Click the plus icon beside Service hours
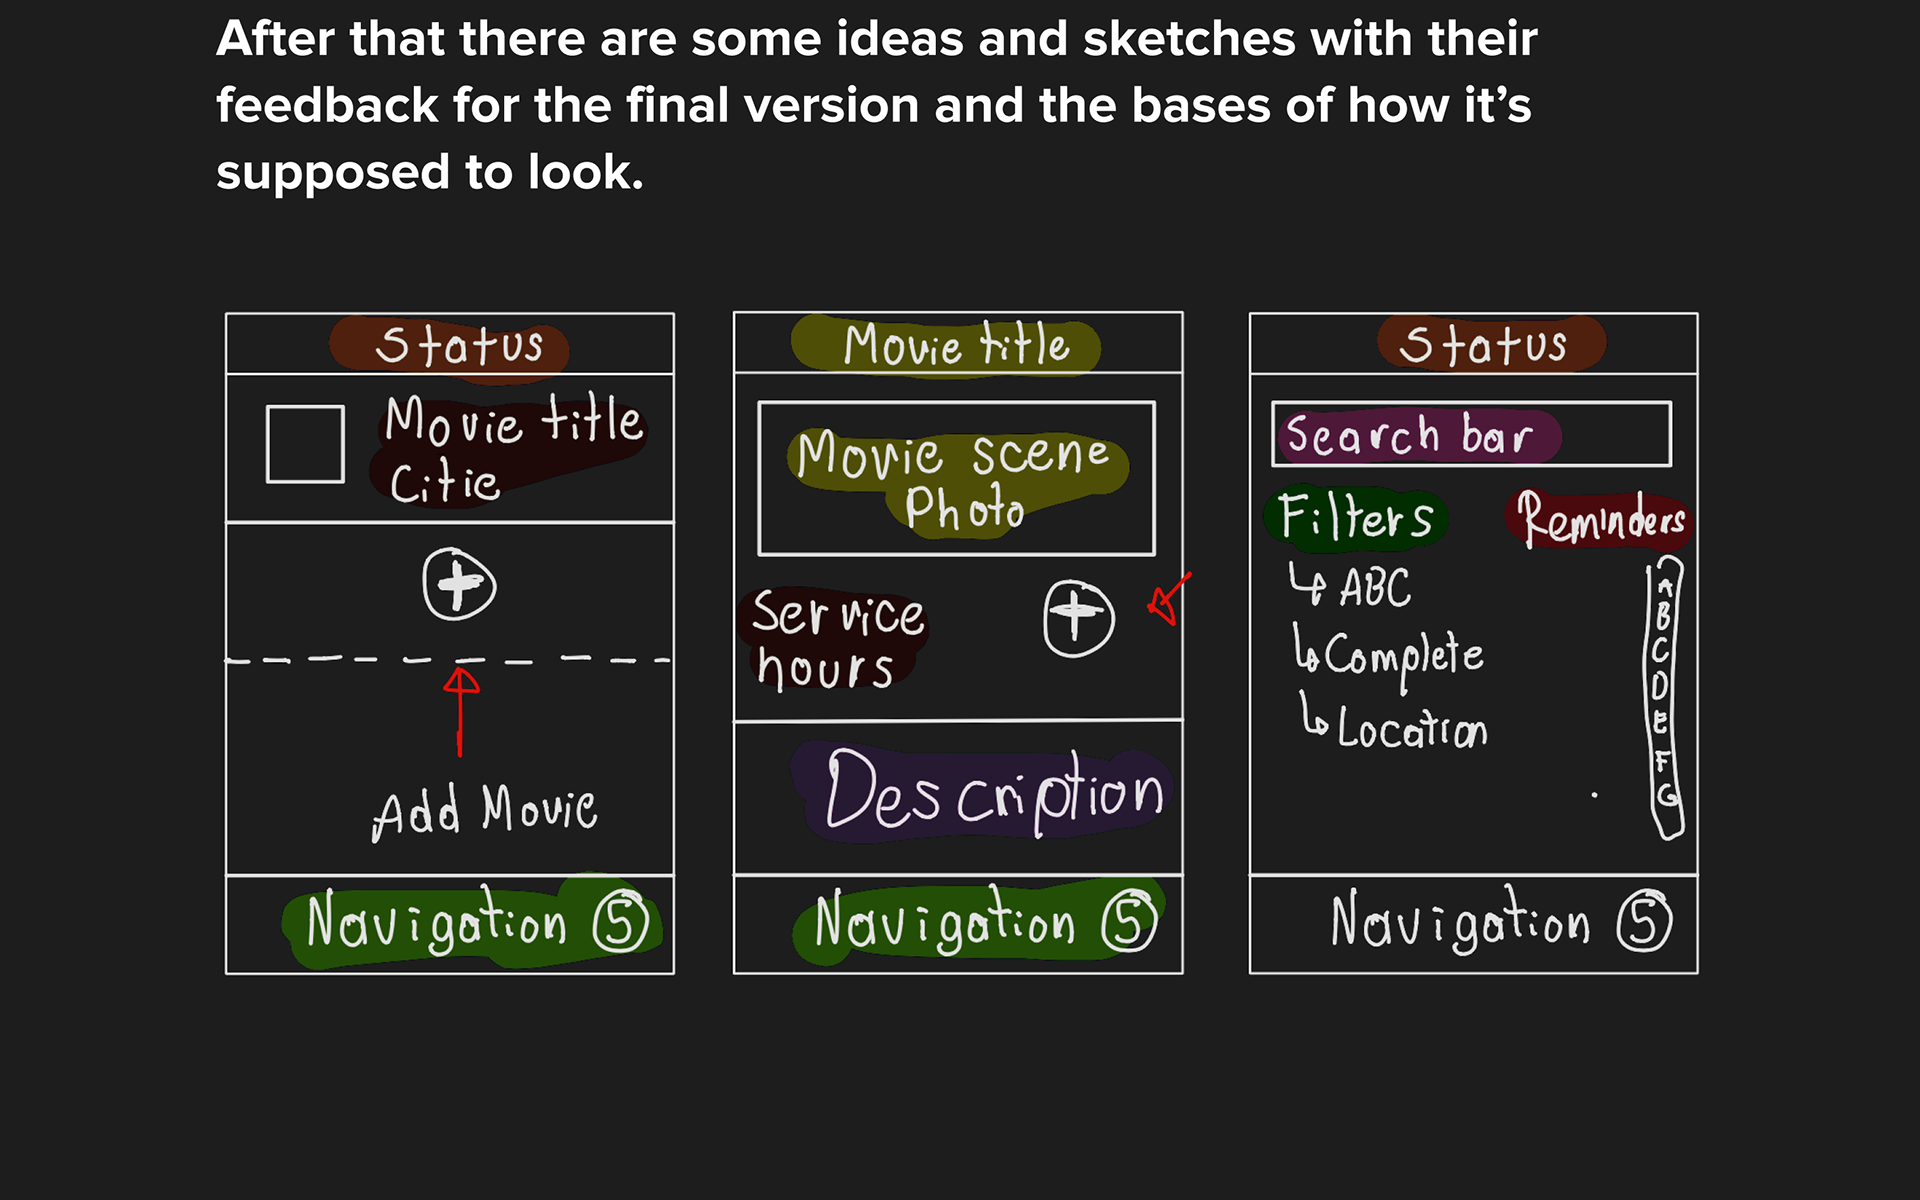This screenshot has width=1920, height=1200. pyautogui.click(x=1078, y=617)
